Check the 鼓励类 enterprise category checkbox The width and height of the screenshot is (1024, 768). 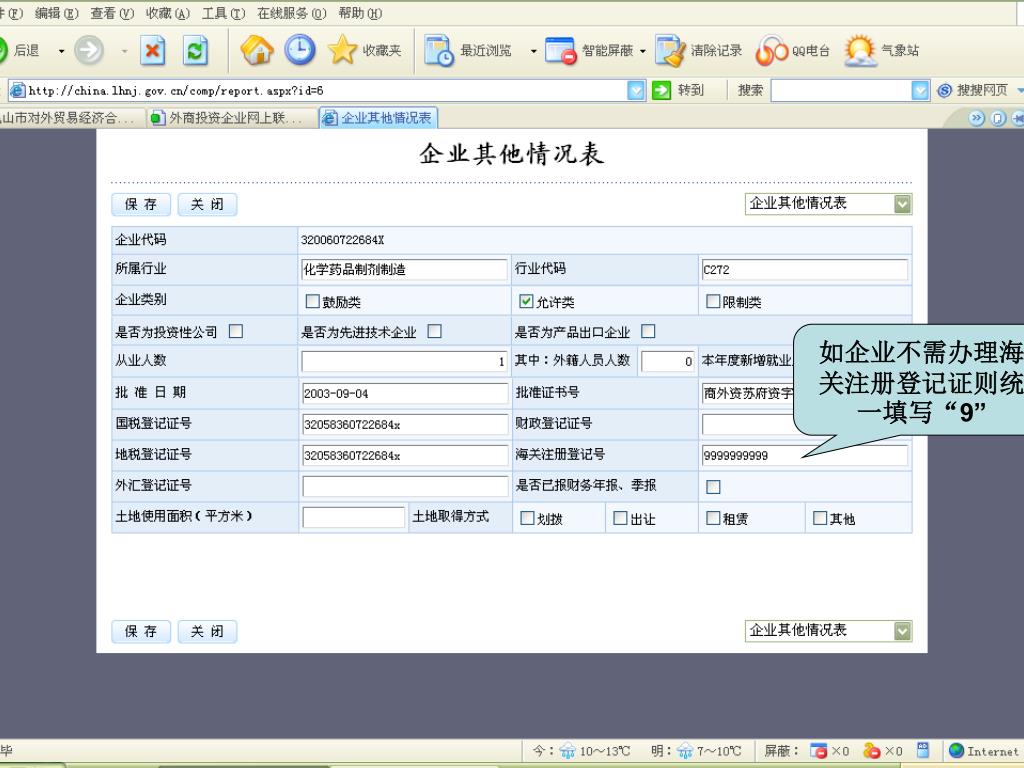pos(313,302)
